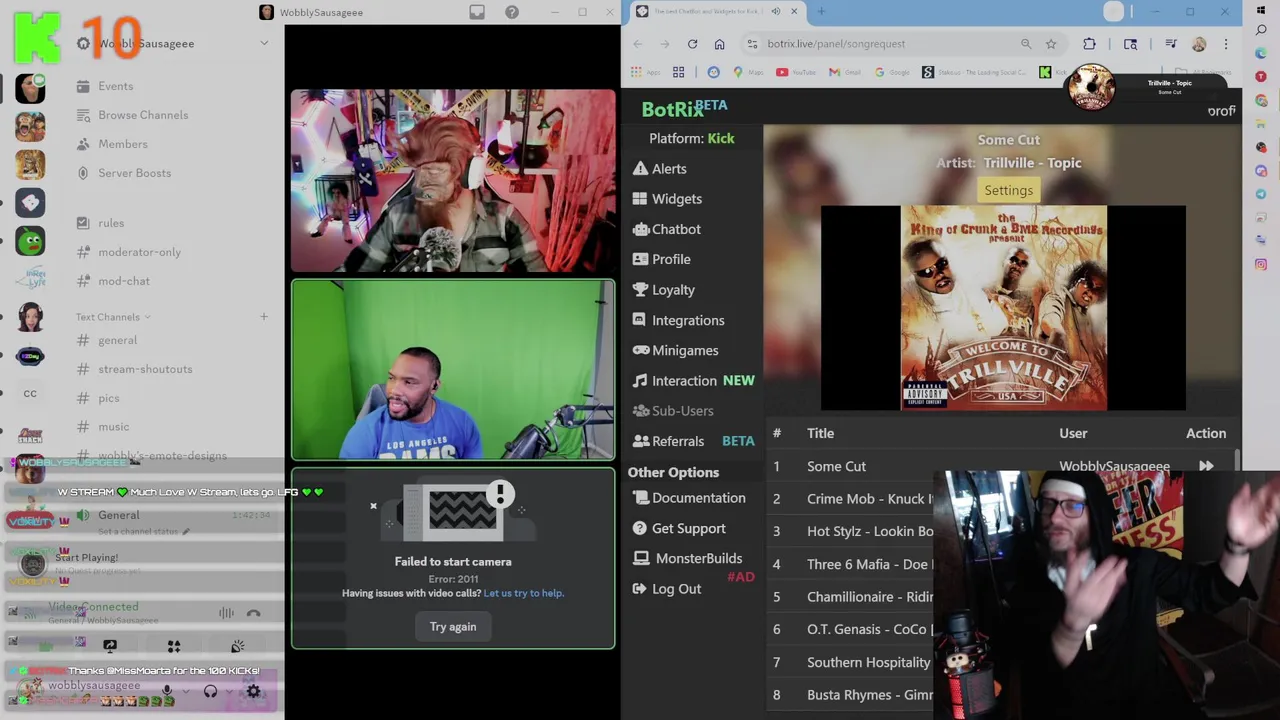Open Minigames in BotRix sidebar

(x=675, y=350)
